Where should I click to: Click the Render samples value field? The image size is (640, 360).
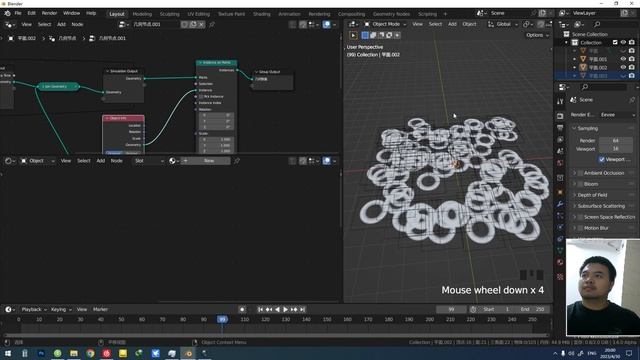pos(616,140)
